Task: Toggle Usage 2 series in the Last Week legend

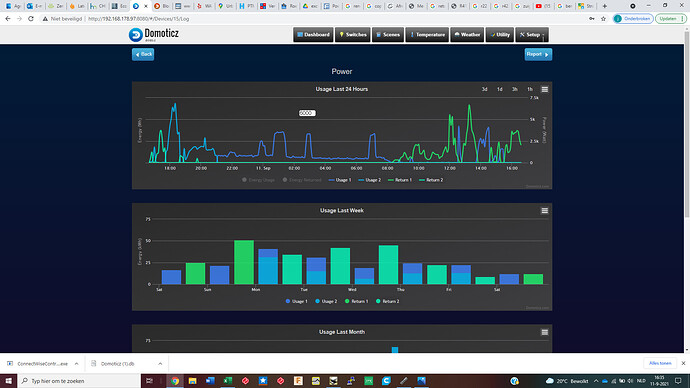Action: point(326,301)
